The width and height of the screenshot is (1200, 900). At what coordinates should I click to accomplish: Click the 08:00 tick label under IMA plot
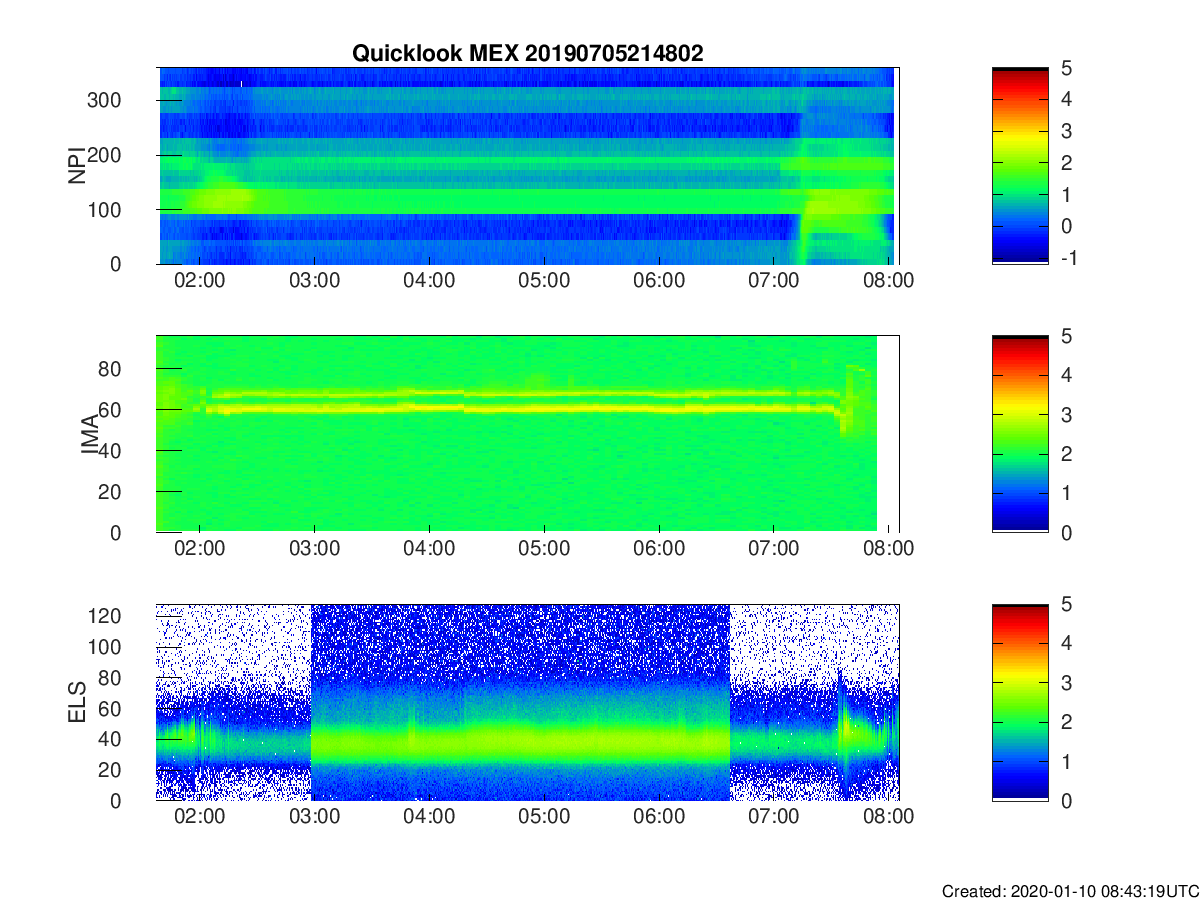click(x=889, y=549)
